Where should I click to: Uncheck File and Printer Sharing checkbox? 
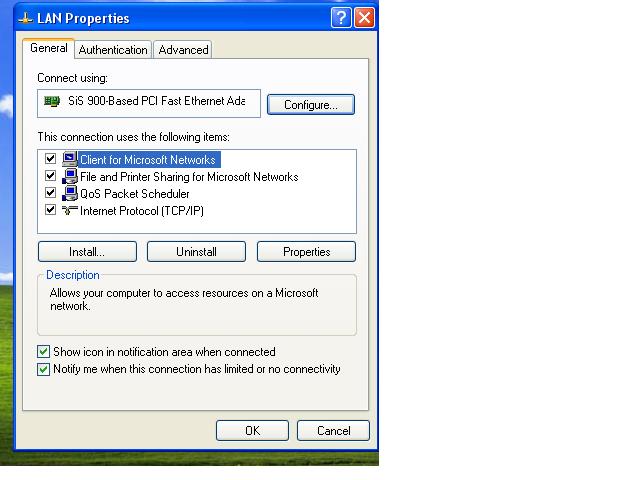coord(50,176)
